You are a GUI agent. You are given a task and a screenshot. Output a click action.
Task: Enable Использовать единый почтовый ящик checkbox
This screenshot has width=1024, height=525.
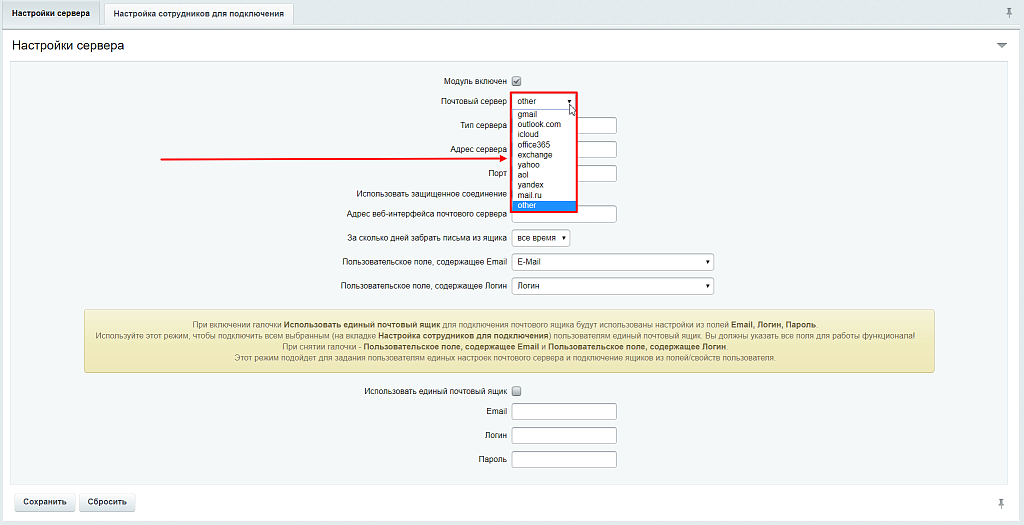point(517,391)
